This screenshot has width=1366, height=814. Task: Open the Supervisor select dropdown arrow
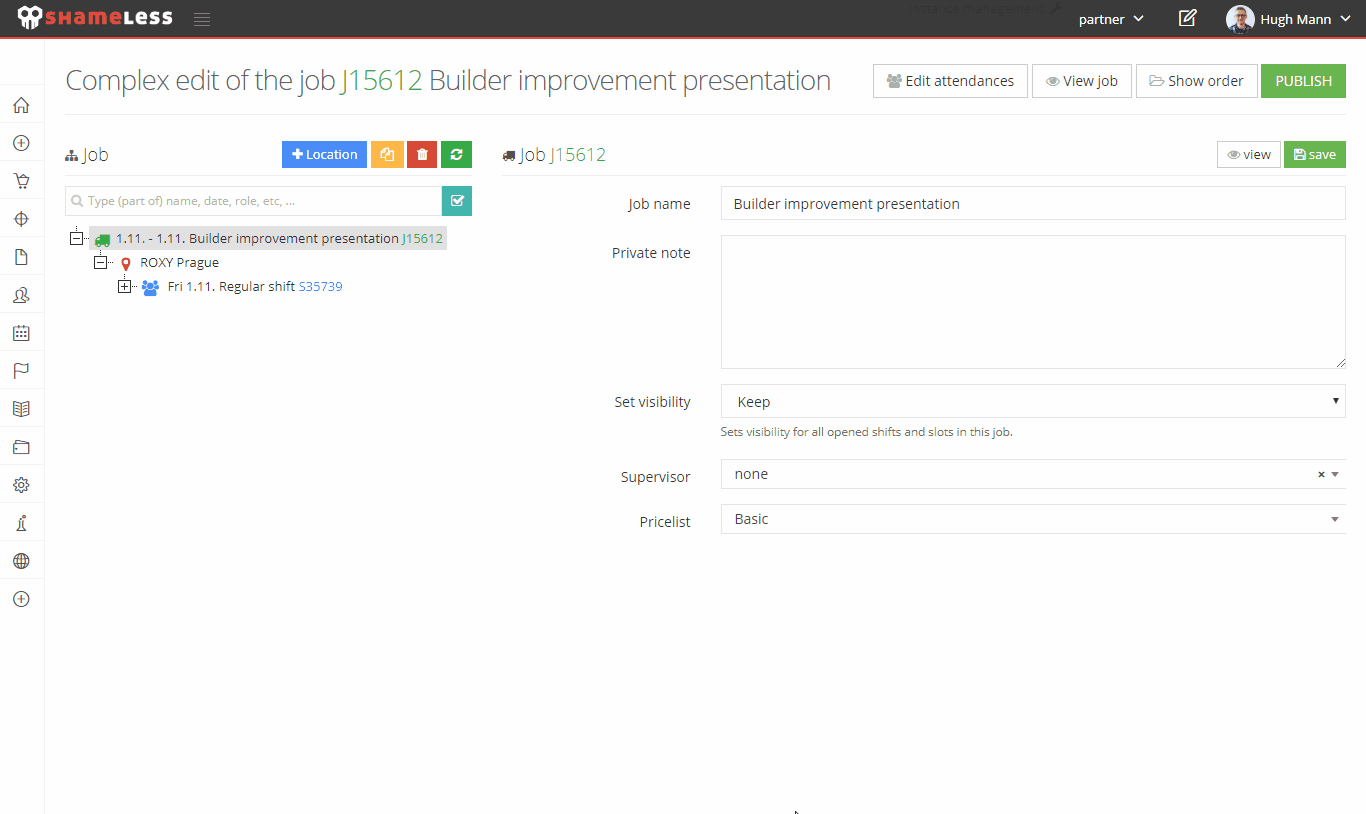tap(1335, 475)
